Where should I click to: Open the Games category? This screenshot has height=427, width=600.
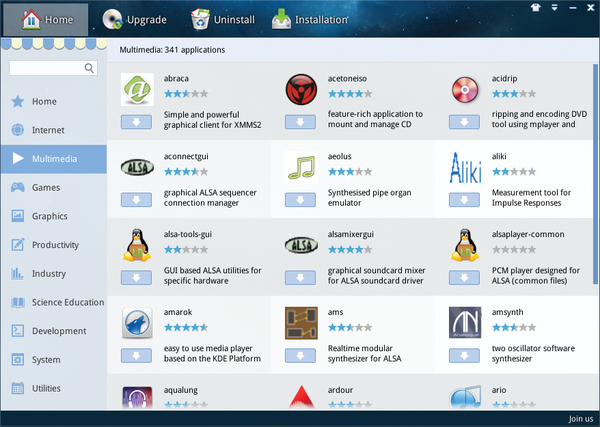tap(54, 187)
